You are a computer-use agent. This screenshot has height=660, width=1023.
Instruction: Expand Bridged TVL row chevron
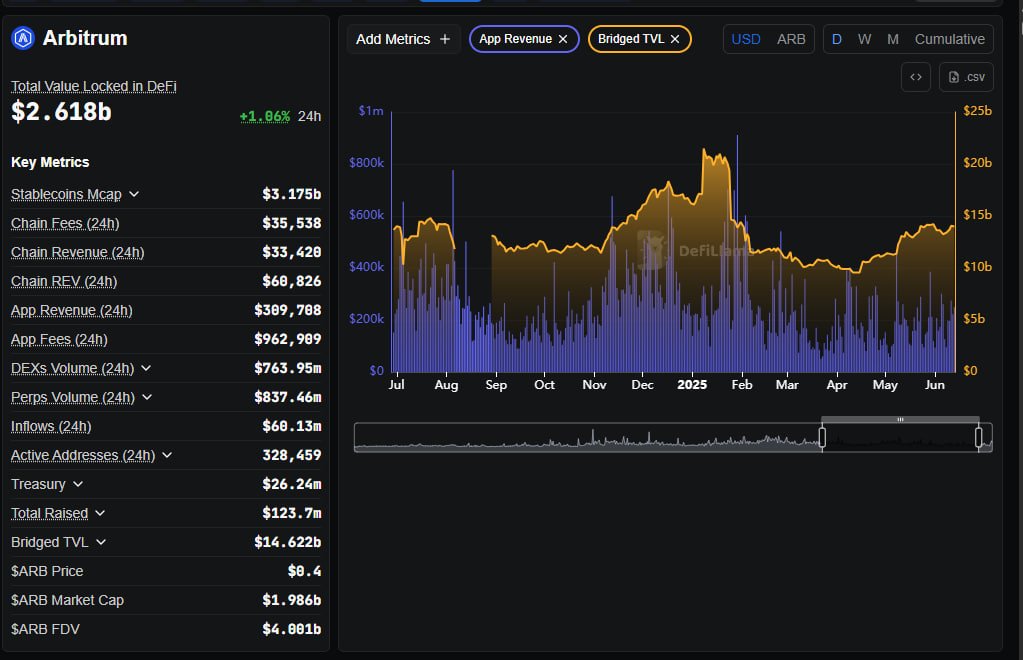tap(100, 542)
